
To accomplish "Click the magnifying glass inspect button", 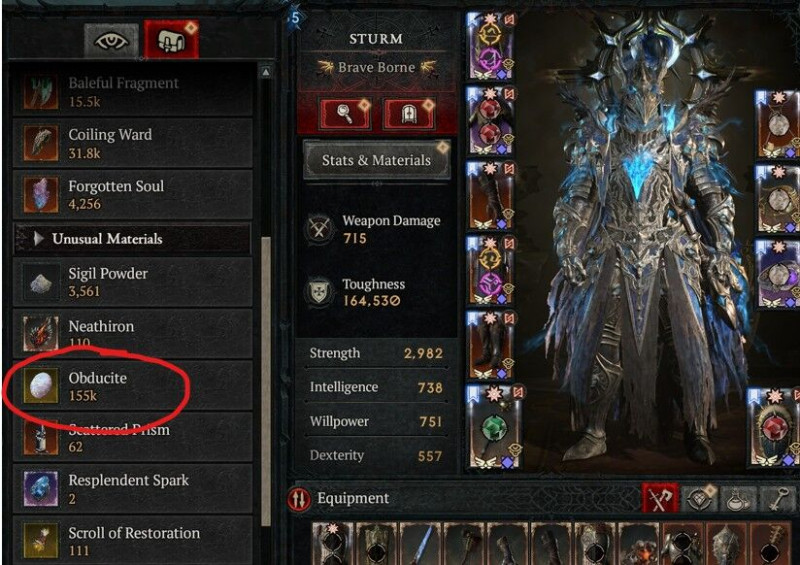I will pyautogui.click(x=345, y=114).
